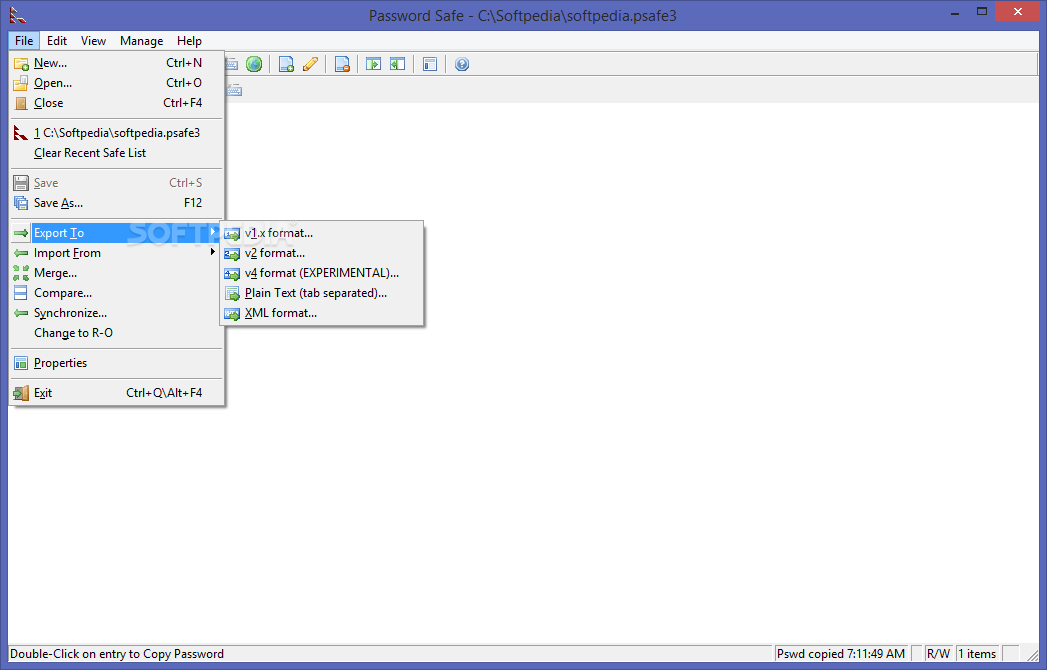Click the R/W status bar indicator
1047x670 pixels.
tap(938, 654)
